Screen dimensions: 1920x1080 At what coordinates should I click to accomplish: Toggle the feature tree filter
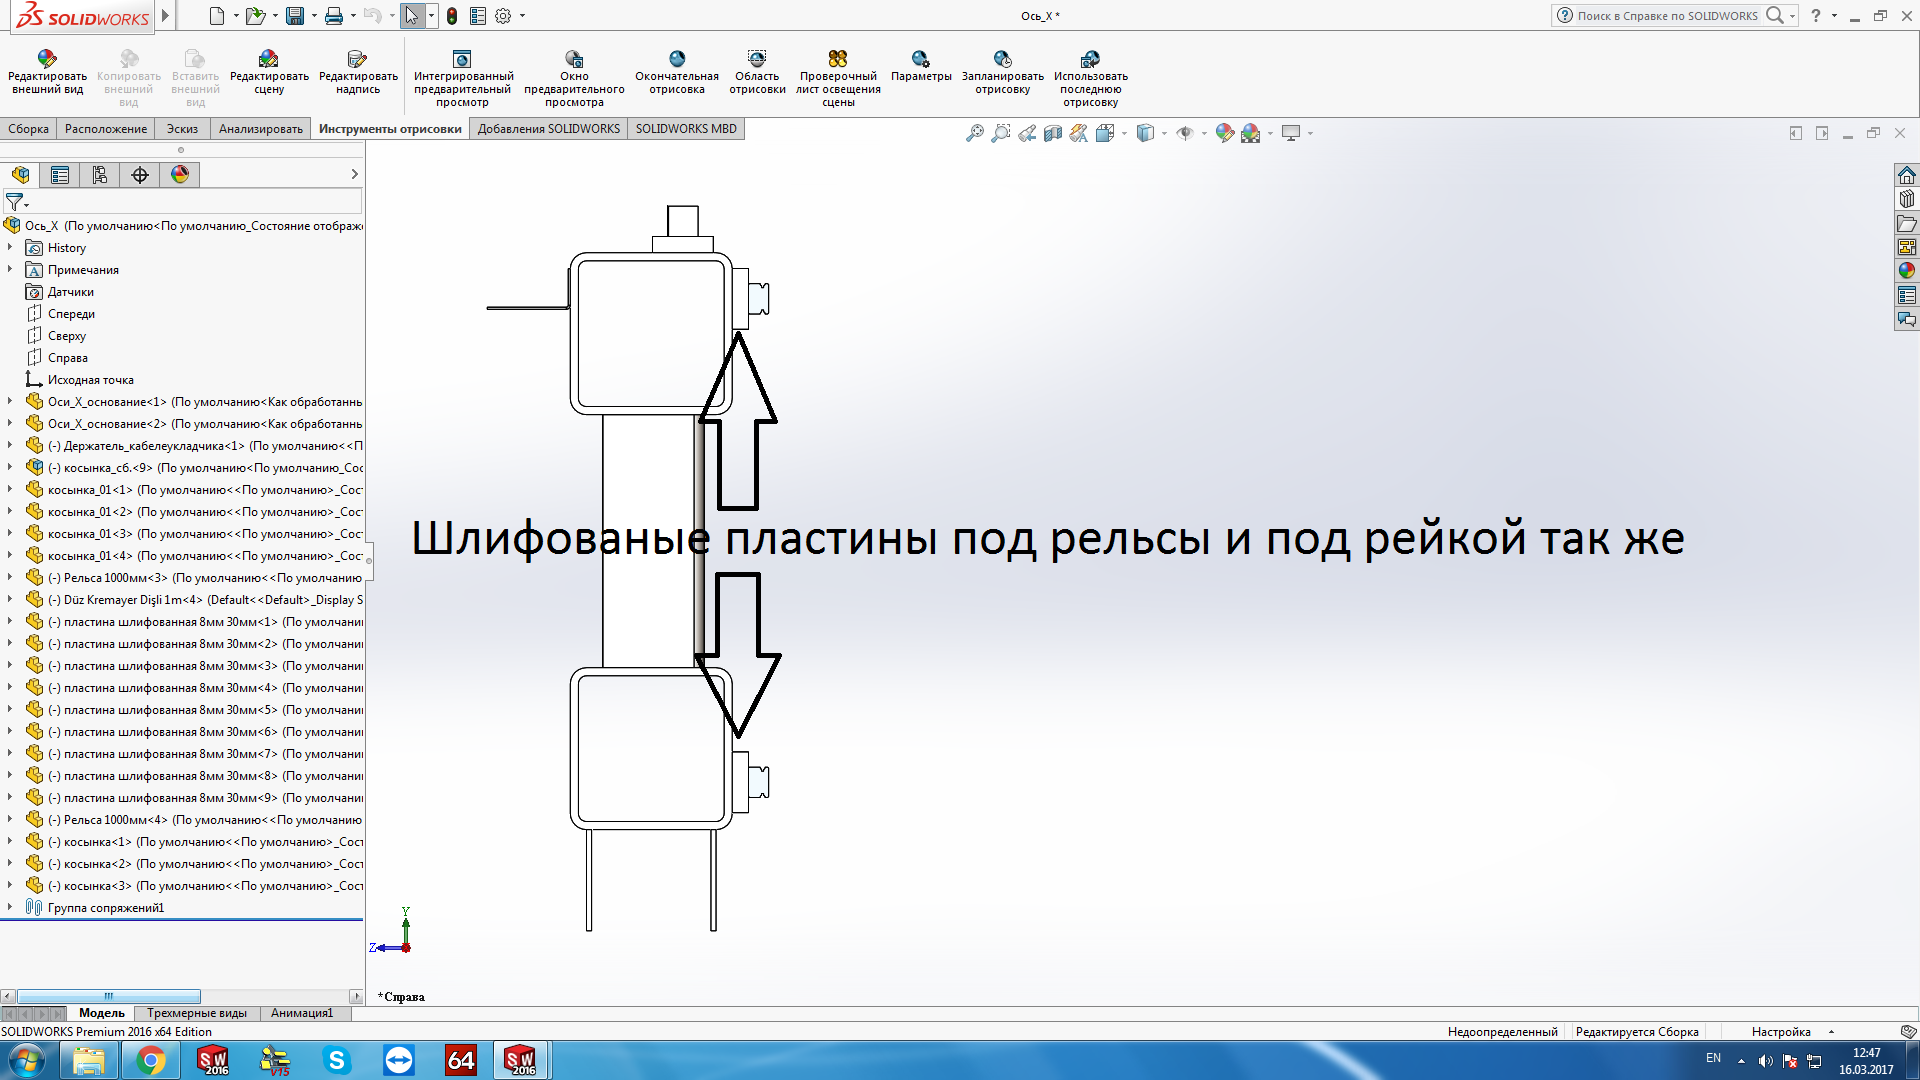tap(14, 202)
